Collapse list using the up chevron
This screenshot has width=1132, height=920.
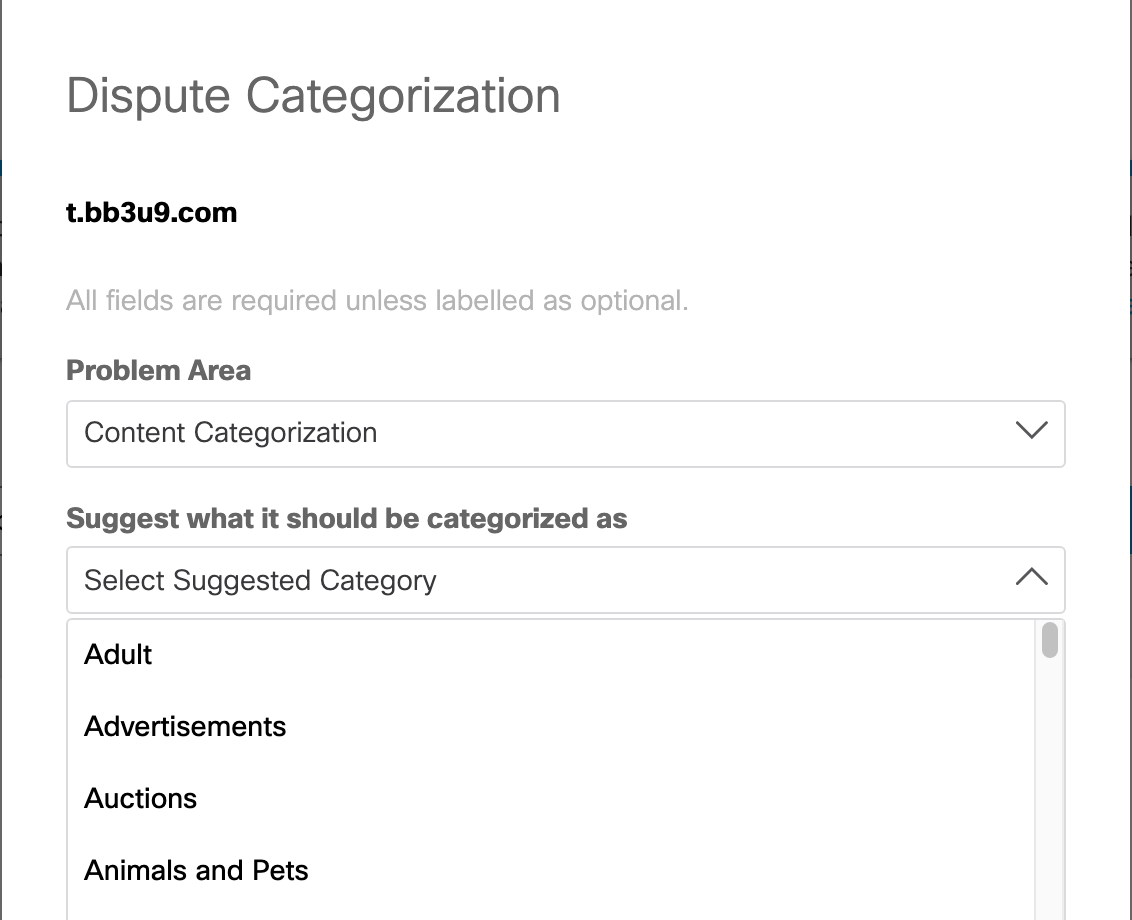pos(1031,578)
